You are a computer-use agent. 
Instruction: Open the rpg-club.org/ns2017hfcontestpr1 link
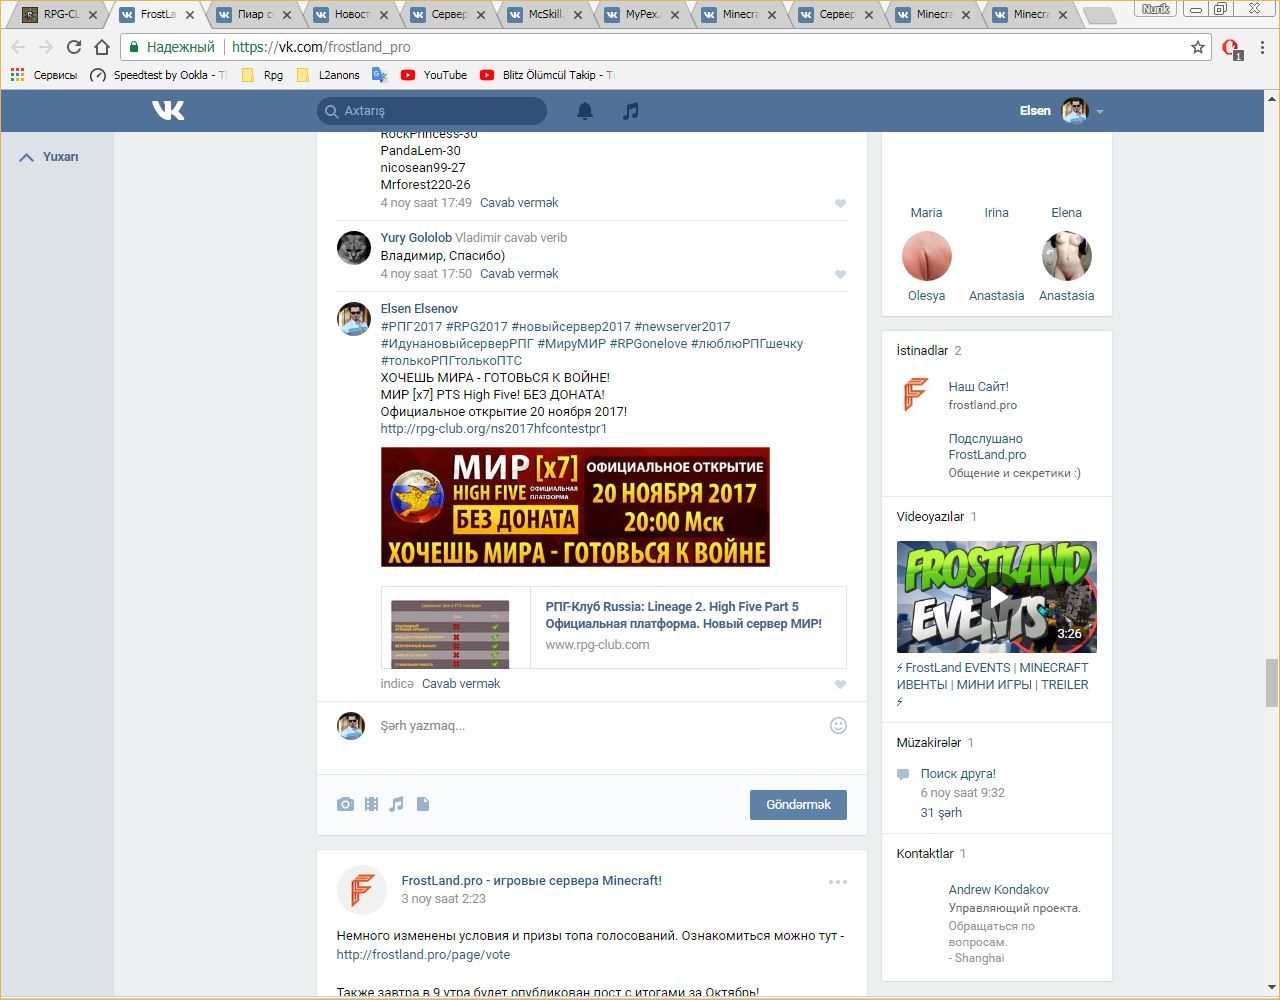pyautogui.click(x=494, y=428)
